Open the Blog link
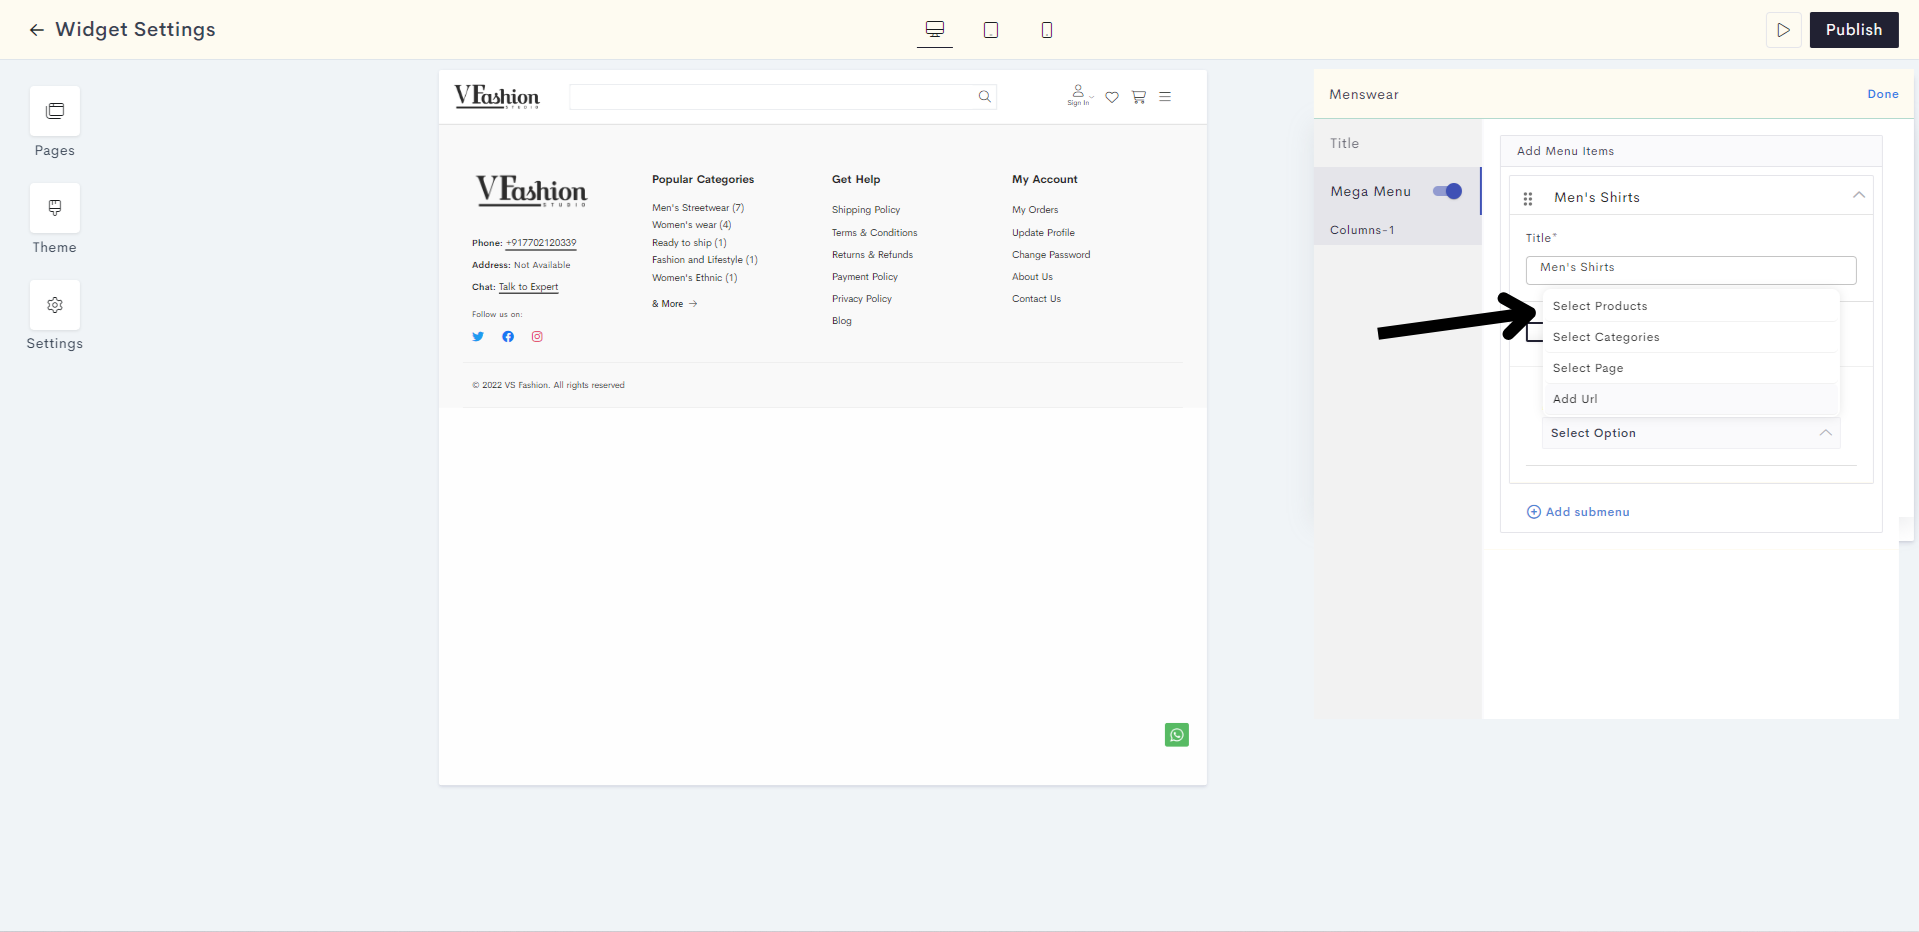Image resolution: width=1919 pixels, height=932 pixels. pos(842,321)
